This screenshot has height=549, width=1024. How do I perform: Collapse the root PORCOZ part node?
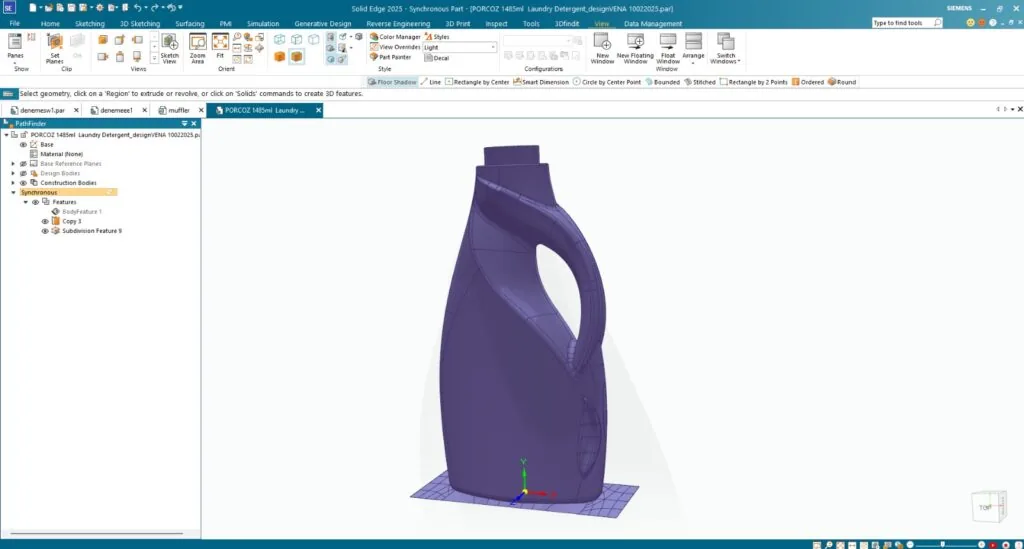7,135
